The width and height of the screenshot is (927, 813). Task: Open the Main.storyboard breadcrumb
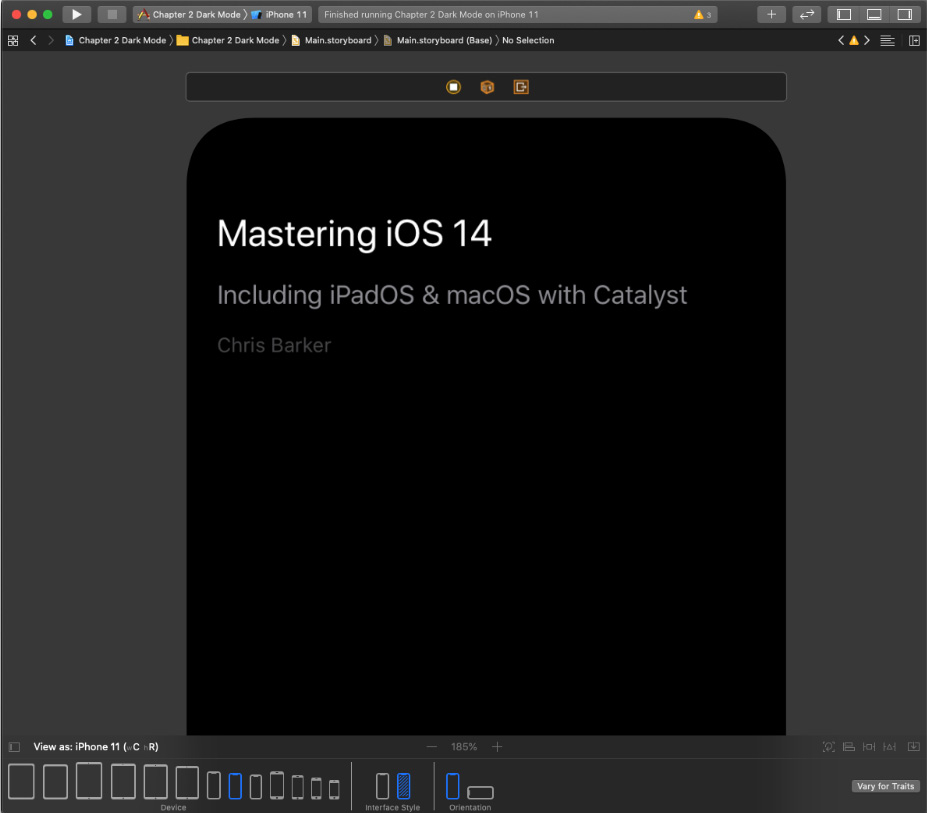(x=332, y=40)
